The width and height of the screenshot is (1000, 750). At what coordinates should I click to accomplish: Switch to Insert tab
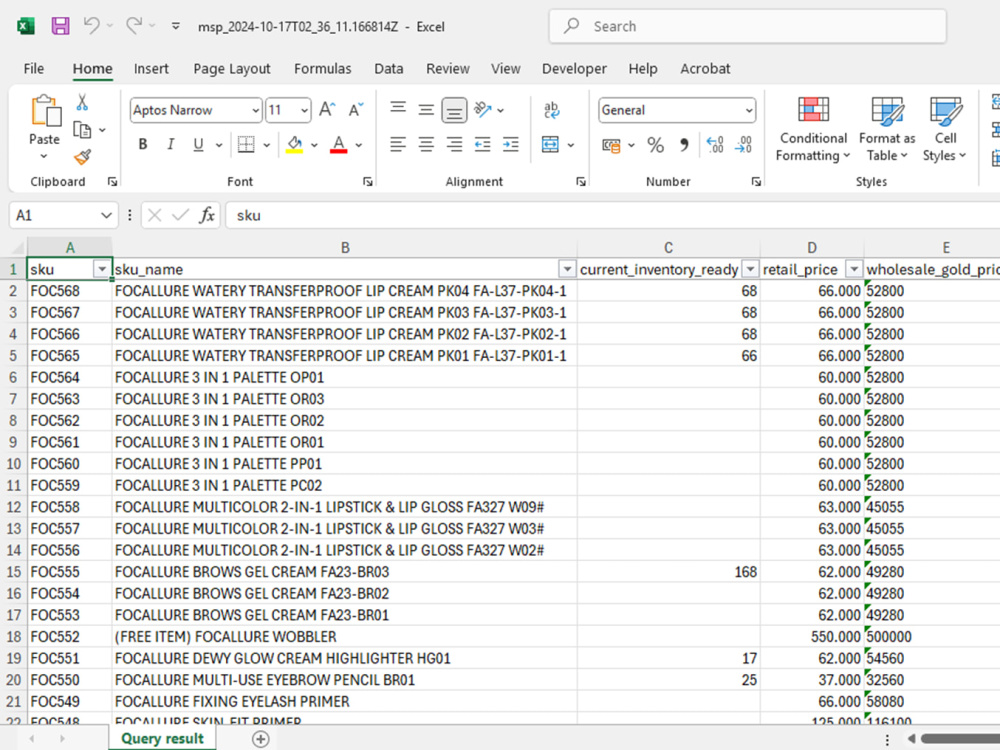coord(151,68)
